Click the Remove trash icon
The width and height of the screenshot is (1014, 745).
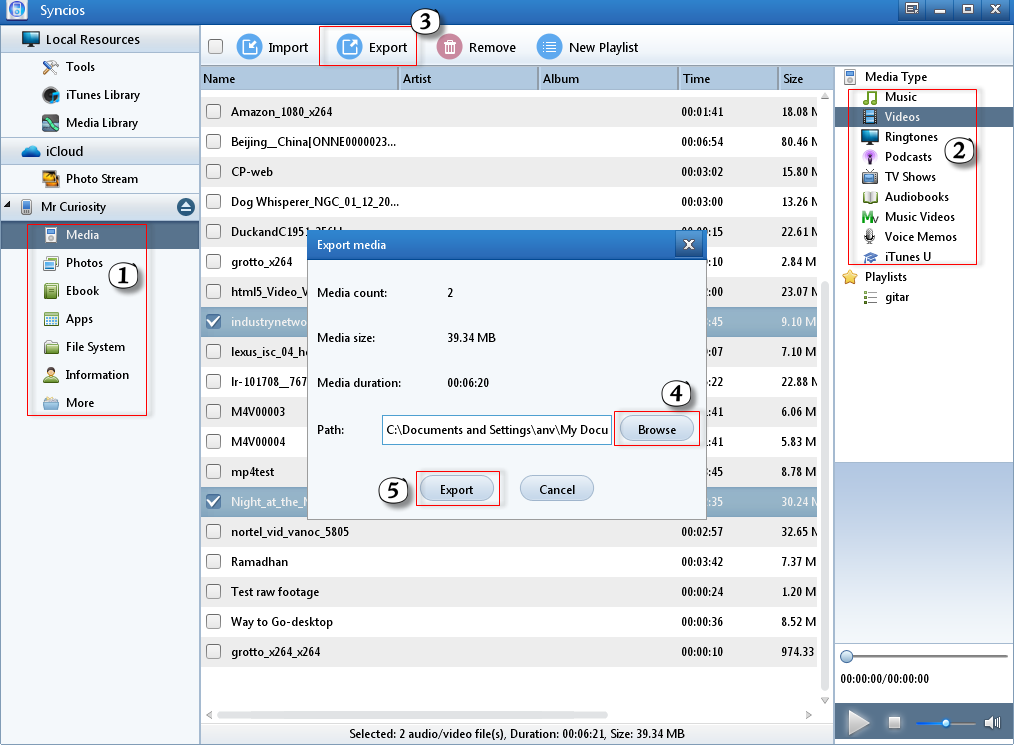449,47
